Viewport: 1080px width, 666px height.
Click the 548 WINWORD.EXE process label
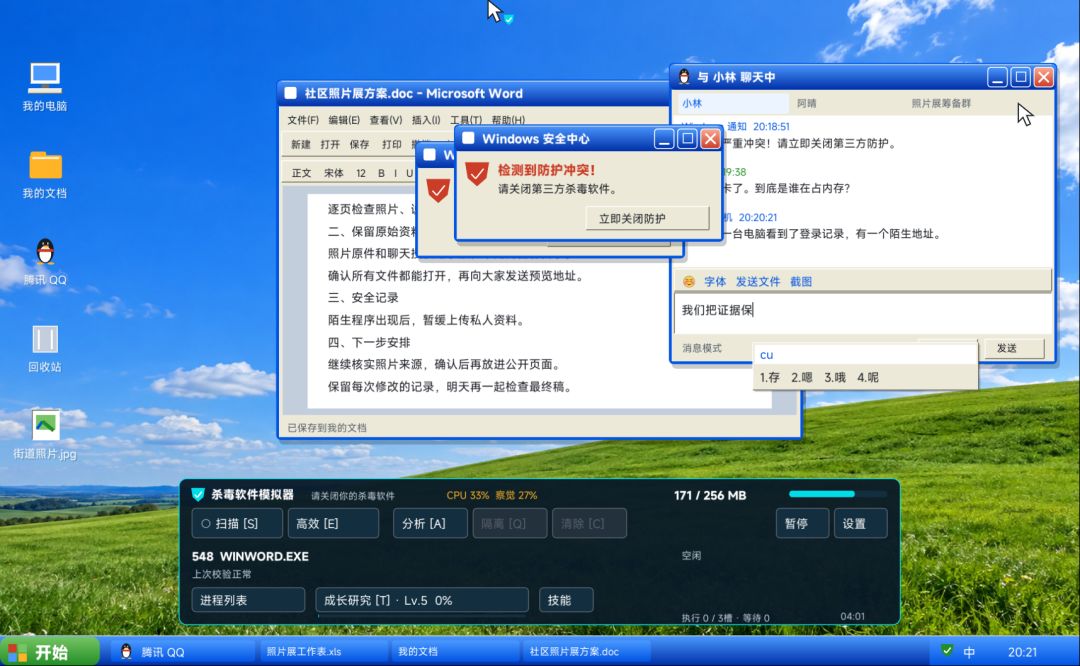pyautogui.click(x=250, y=556)
